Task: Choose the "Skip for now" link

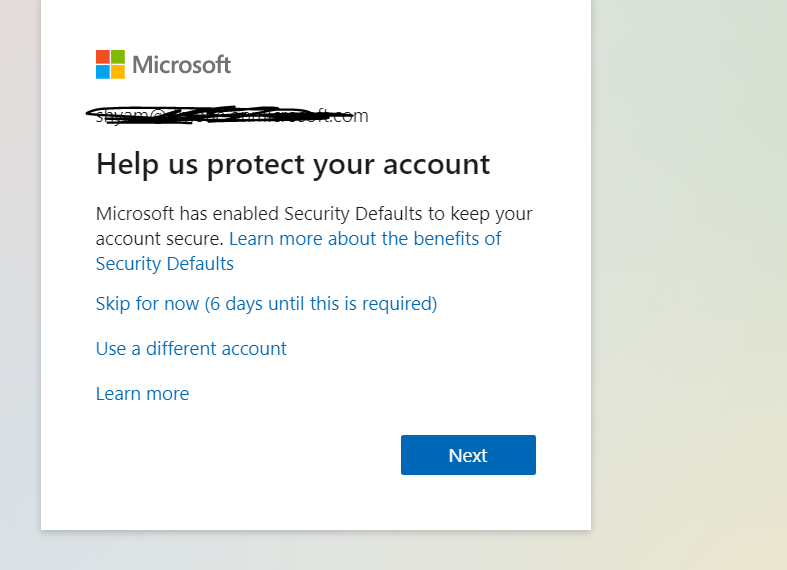Action: [x=147, y=303]
